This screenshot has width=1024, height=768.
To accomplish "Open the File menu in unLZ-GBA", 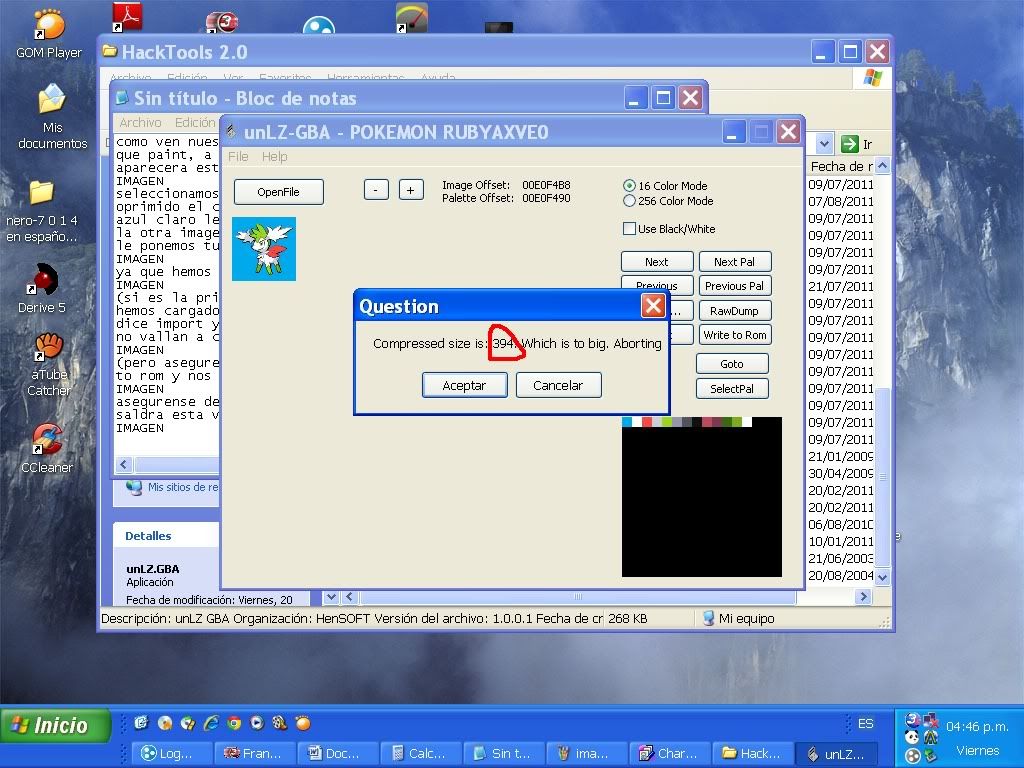I will coord(238,157).
